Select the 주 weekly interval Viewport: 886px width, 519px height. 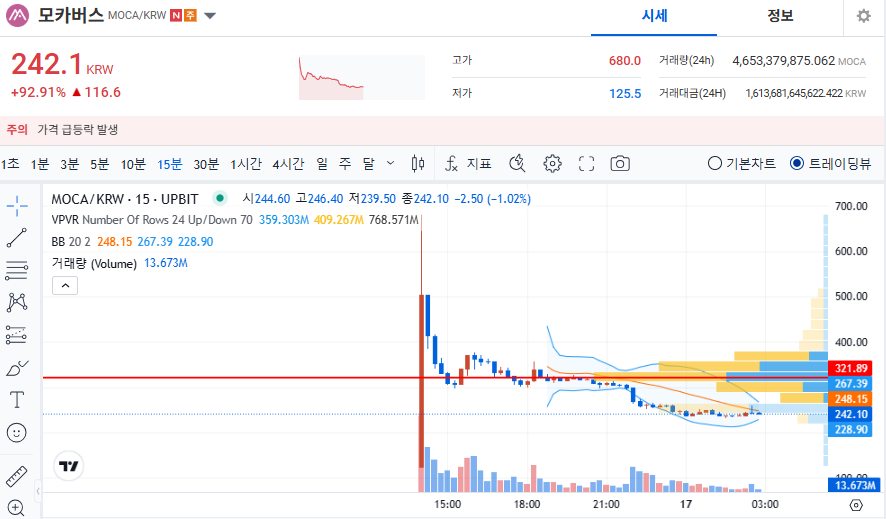pos(345,164)
